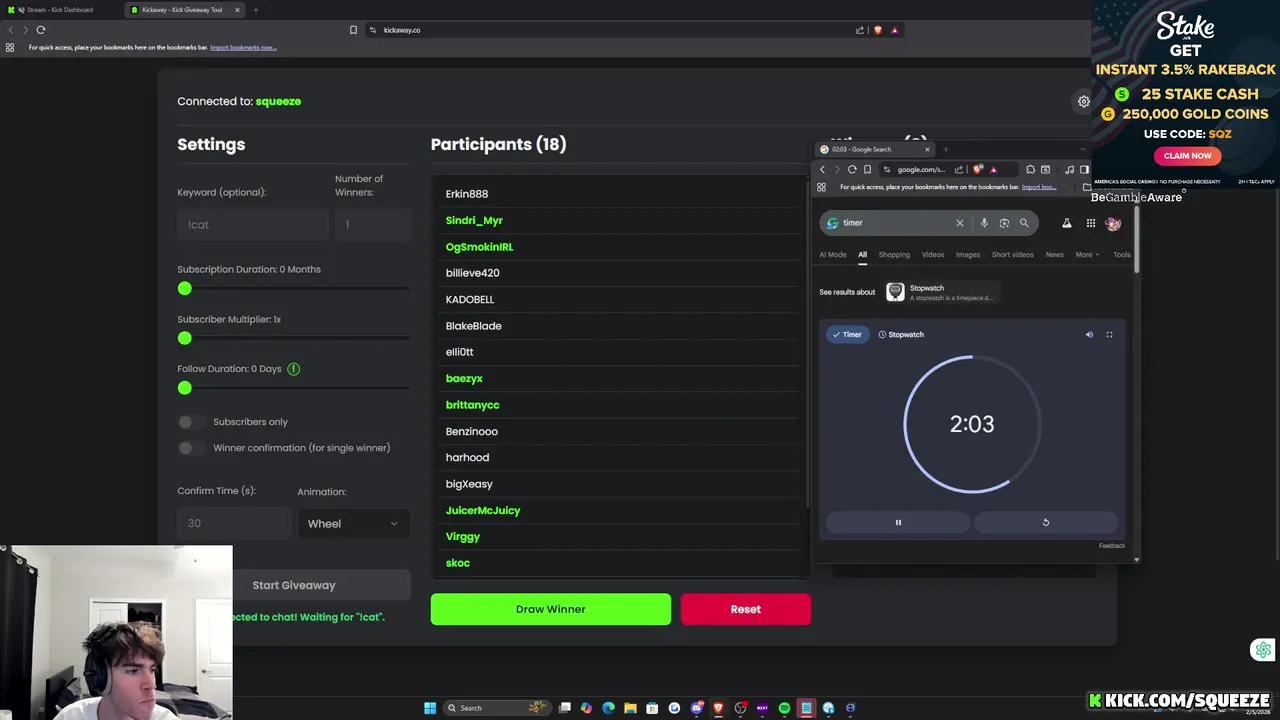Expand the timer to fullscreen

tap(1109, 335)
